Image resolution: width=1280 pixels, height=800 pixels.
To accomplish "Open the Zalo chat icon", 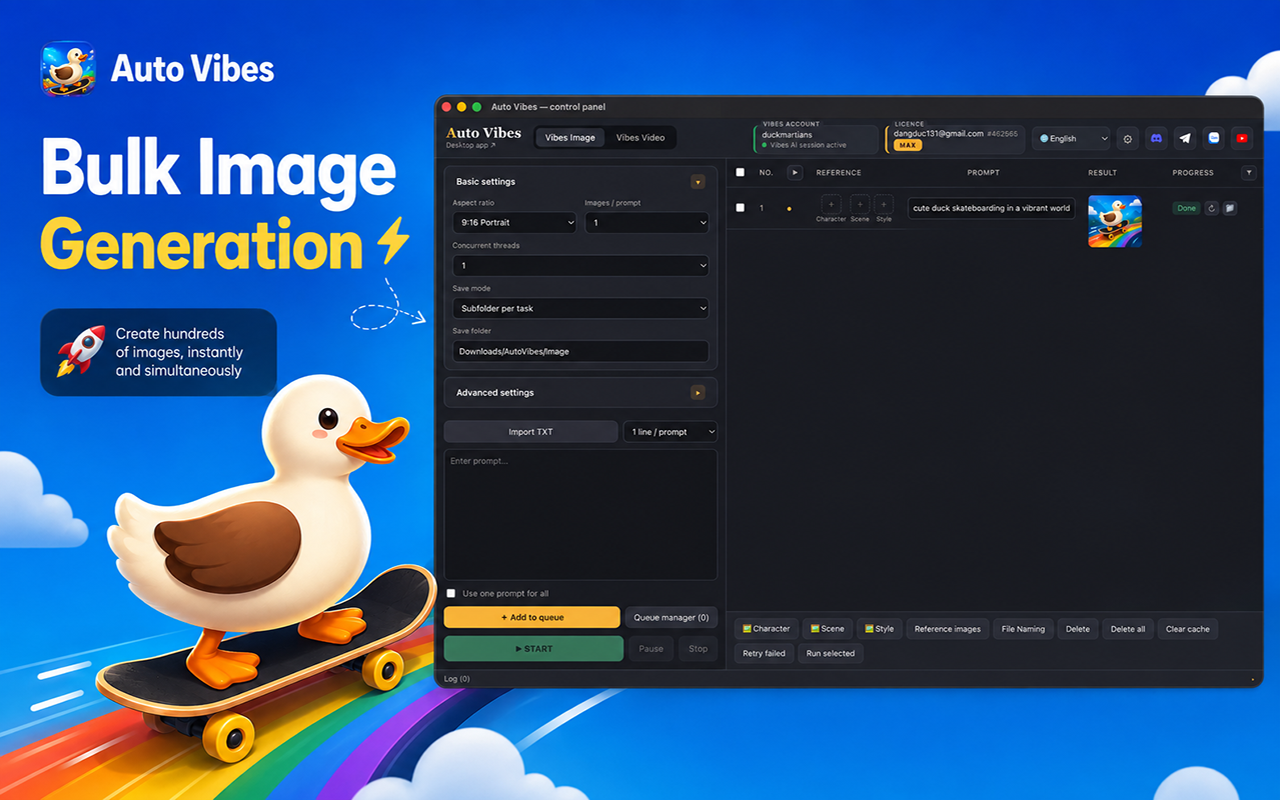I will click(x=1213, y=139).
